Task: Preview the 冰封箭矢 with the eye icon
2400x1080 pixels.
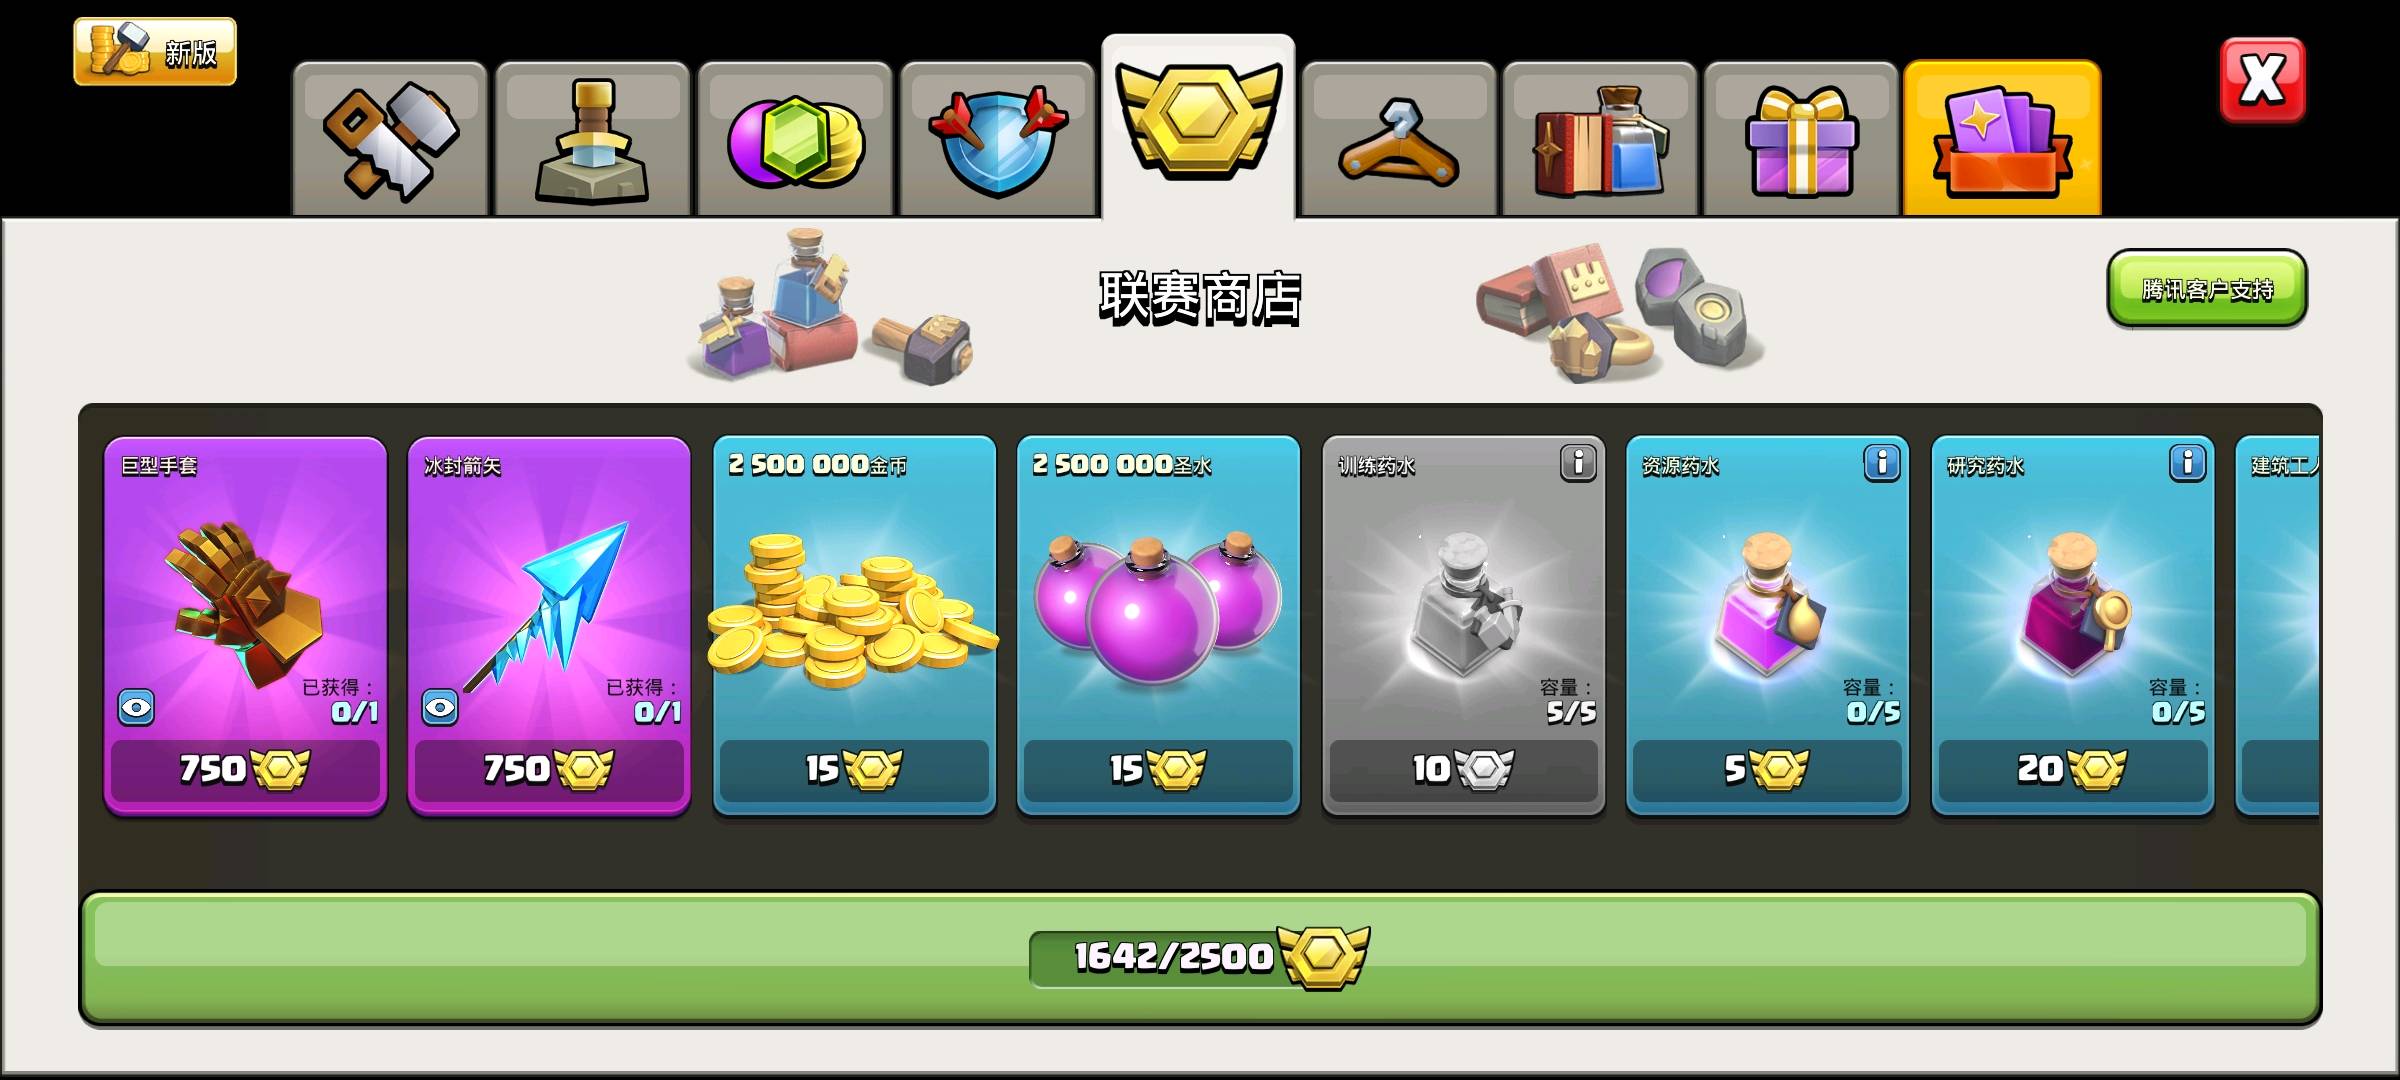Action: coord(440,708)
